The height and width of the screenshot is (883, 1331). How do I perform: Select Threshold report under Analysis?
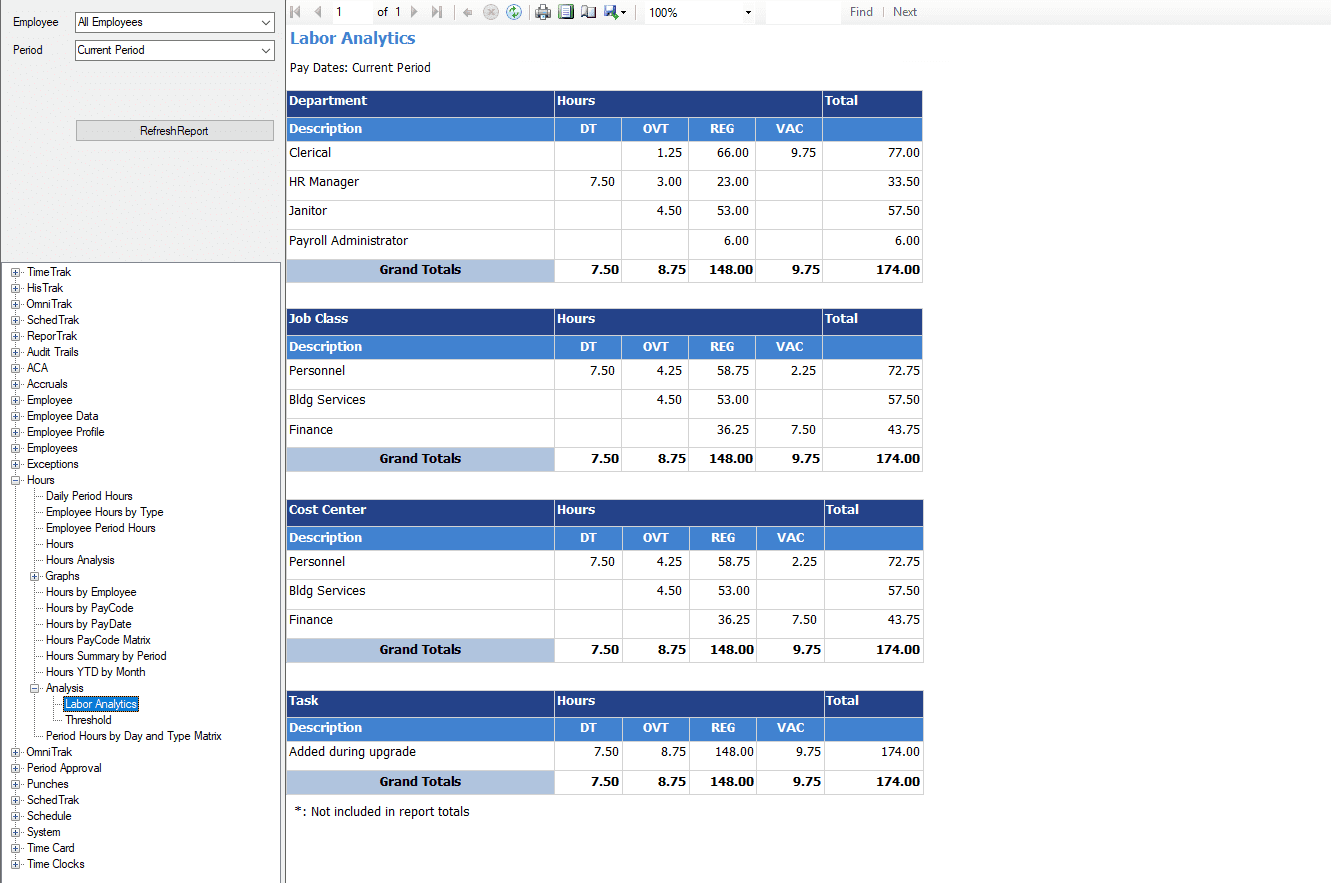point(88,720)
